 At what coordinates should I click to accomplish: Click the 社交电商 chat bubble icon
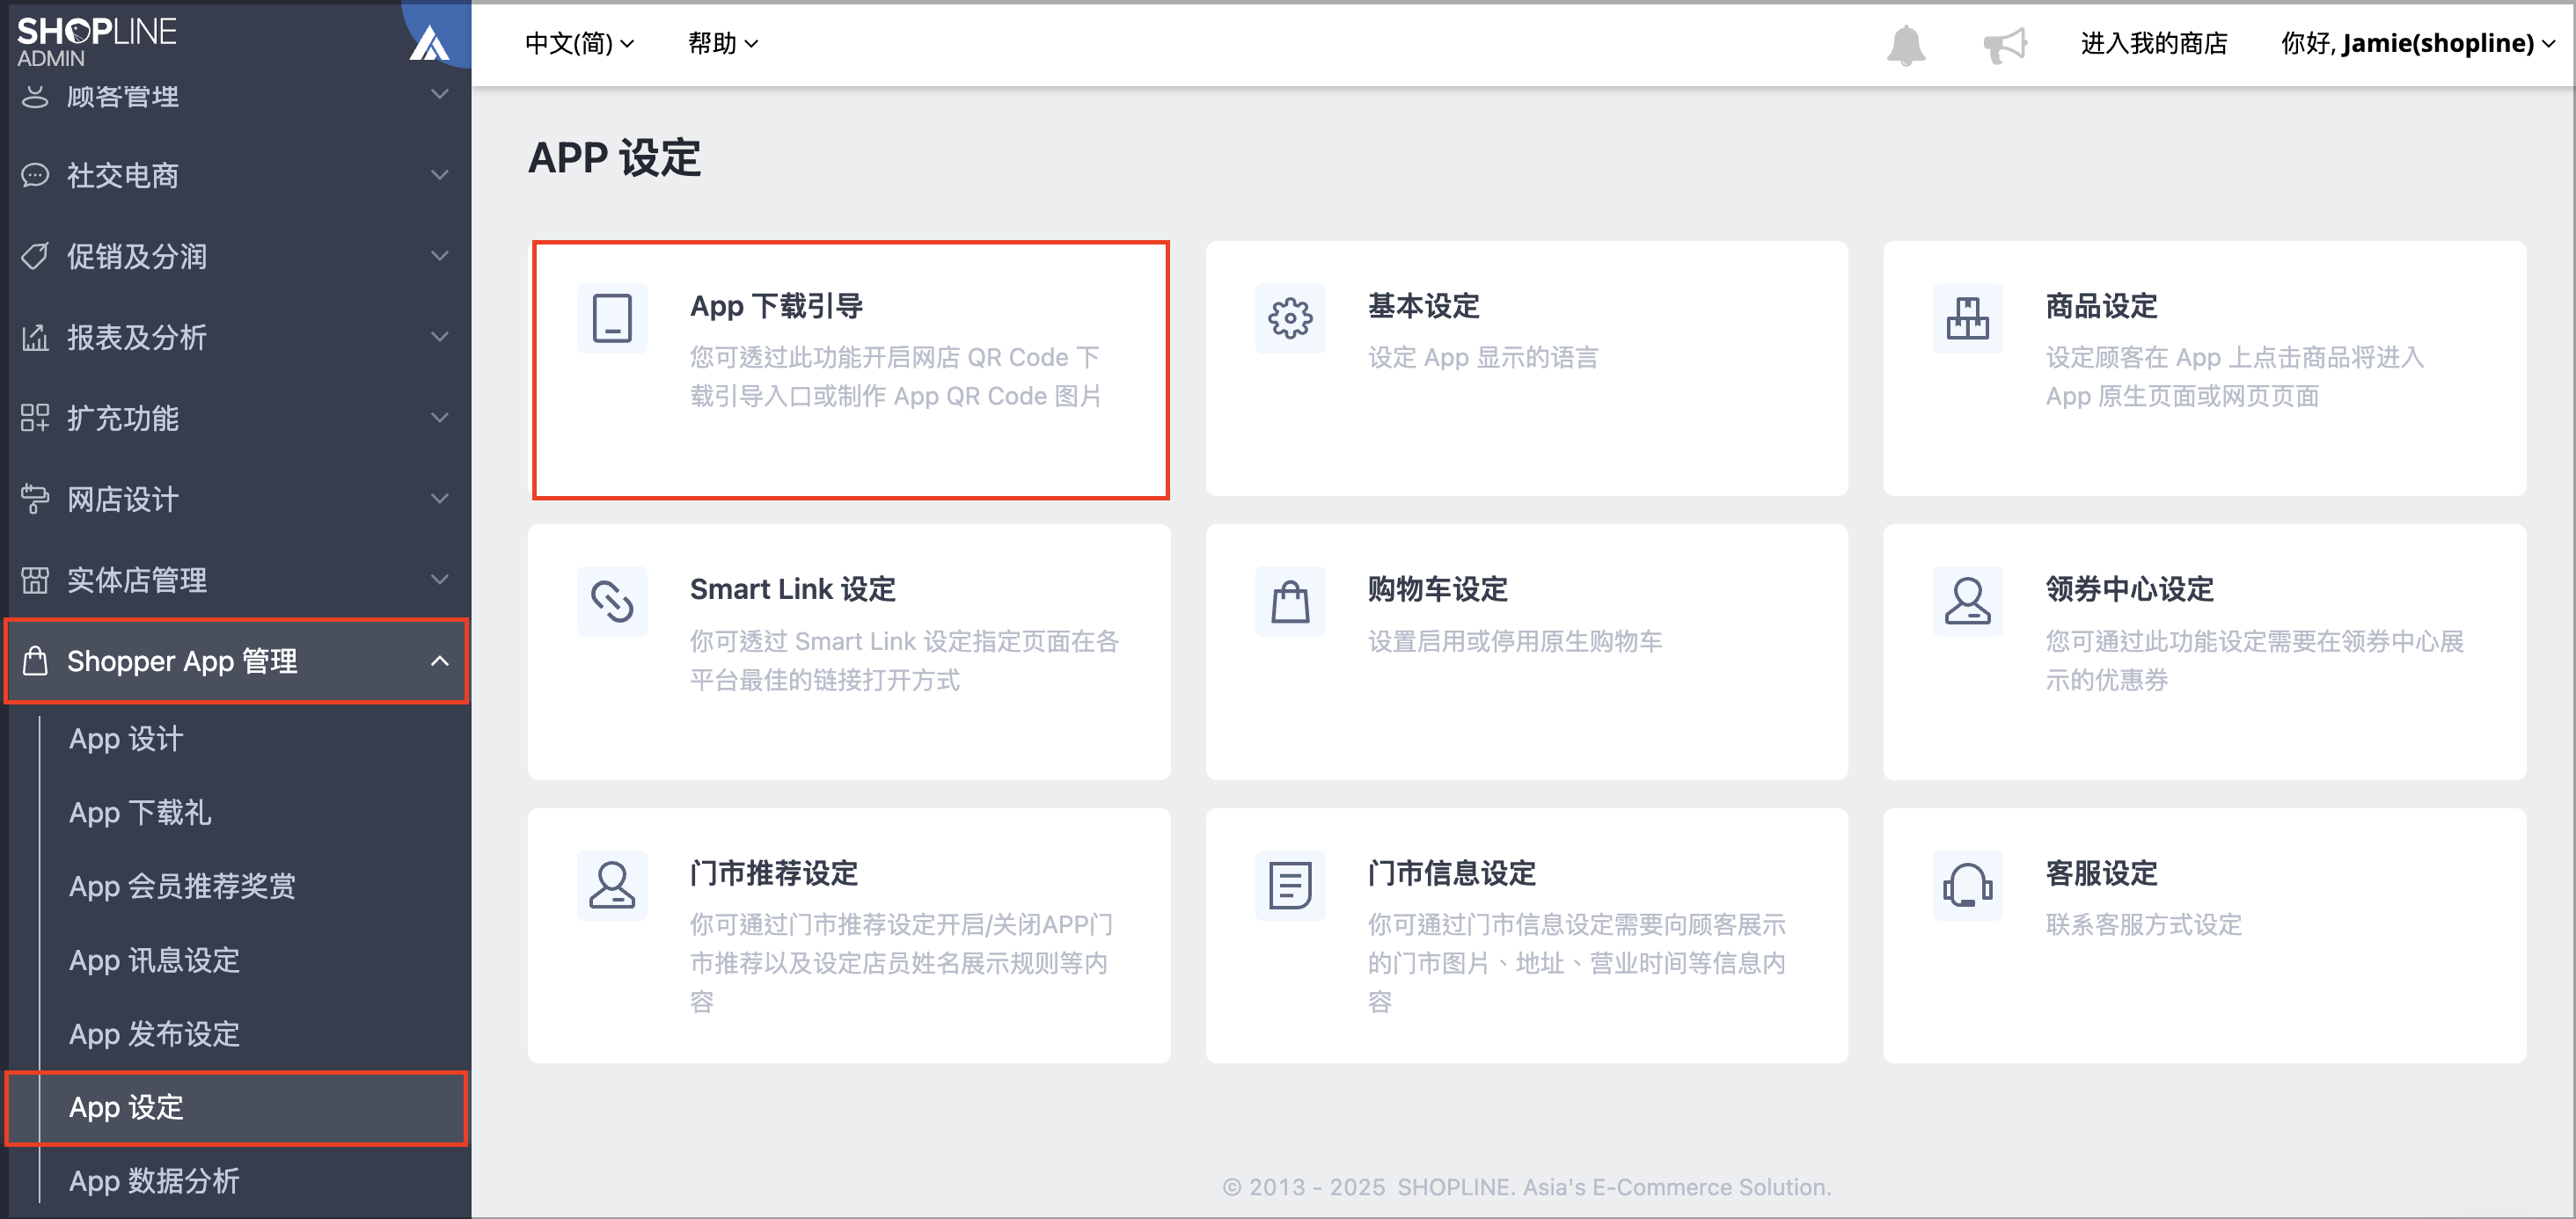click(35, 176)
